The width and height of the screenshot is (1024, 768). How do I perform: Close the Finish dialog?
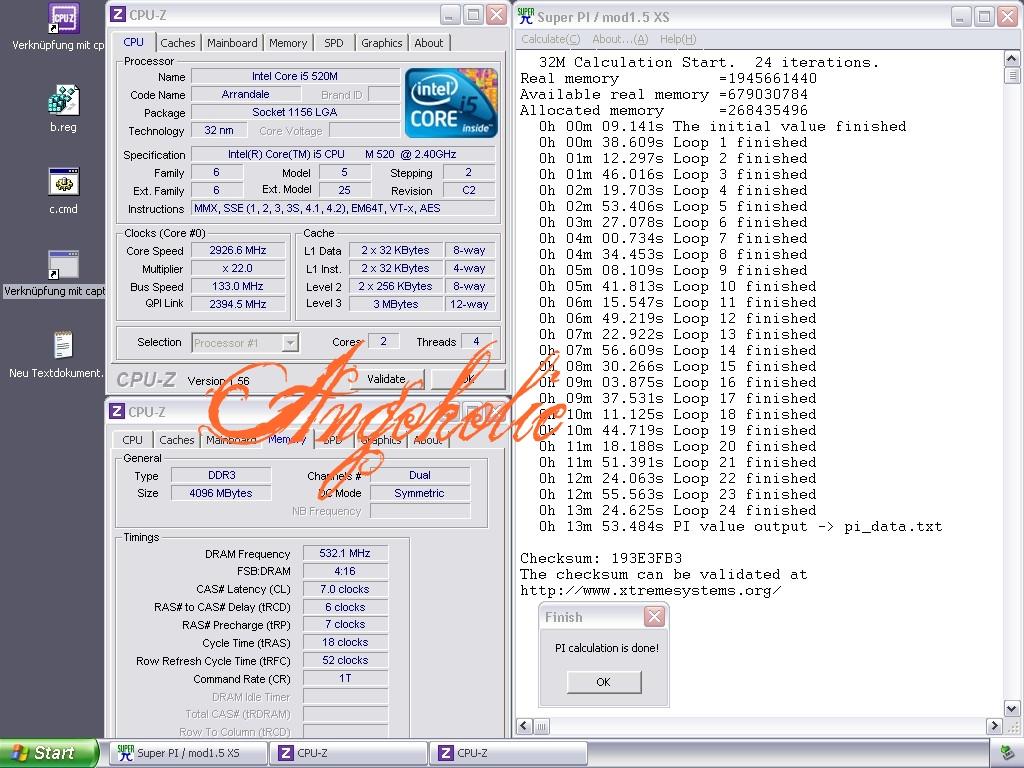654,616
